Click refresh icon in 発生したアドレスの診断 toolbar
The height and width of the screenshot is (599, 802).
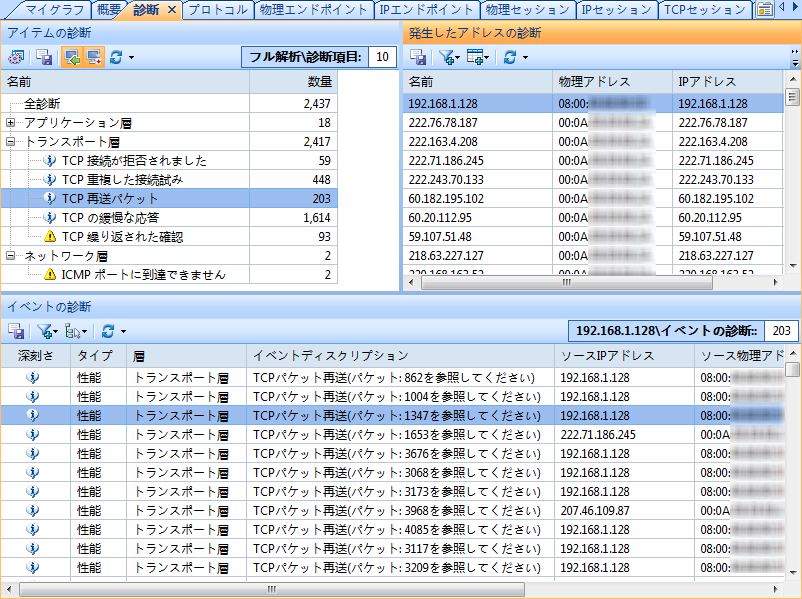pos(510,57)
